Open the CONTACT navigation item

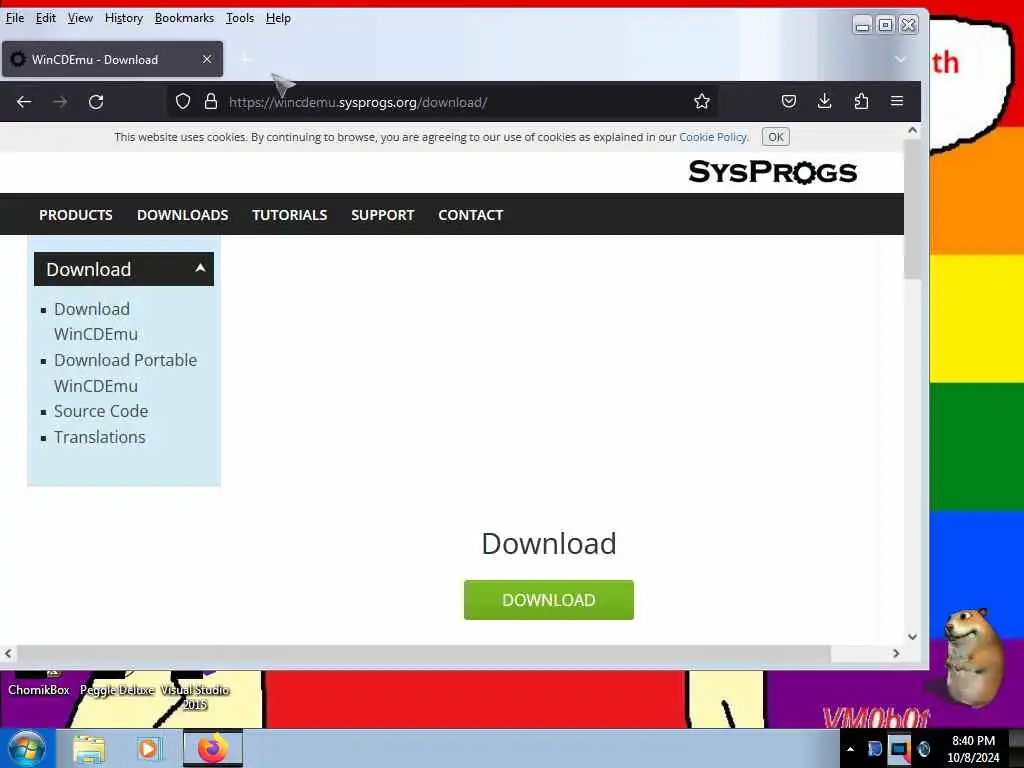(471, 215)
